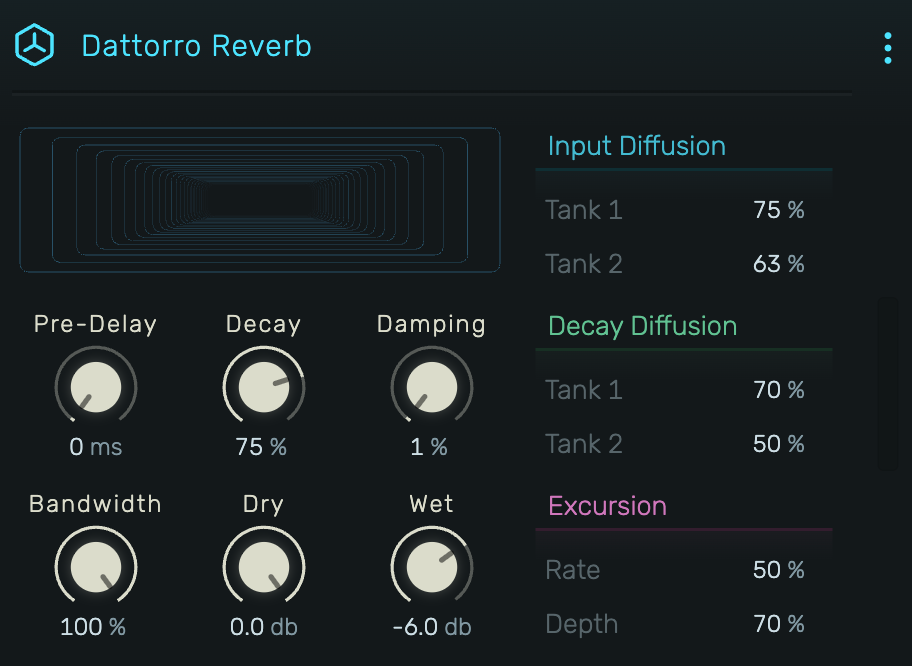Click the Decay Diffusion section header

tap(643, 326)
